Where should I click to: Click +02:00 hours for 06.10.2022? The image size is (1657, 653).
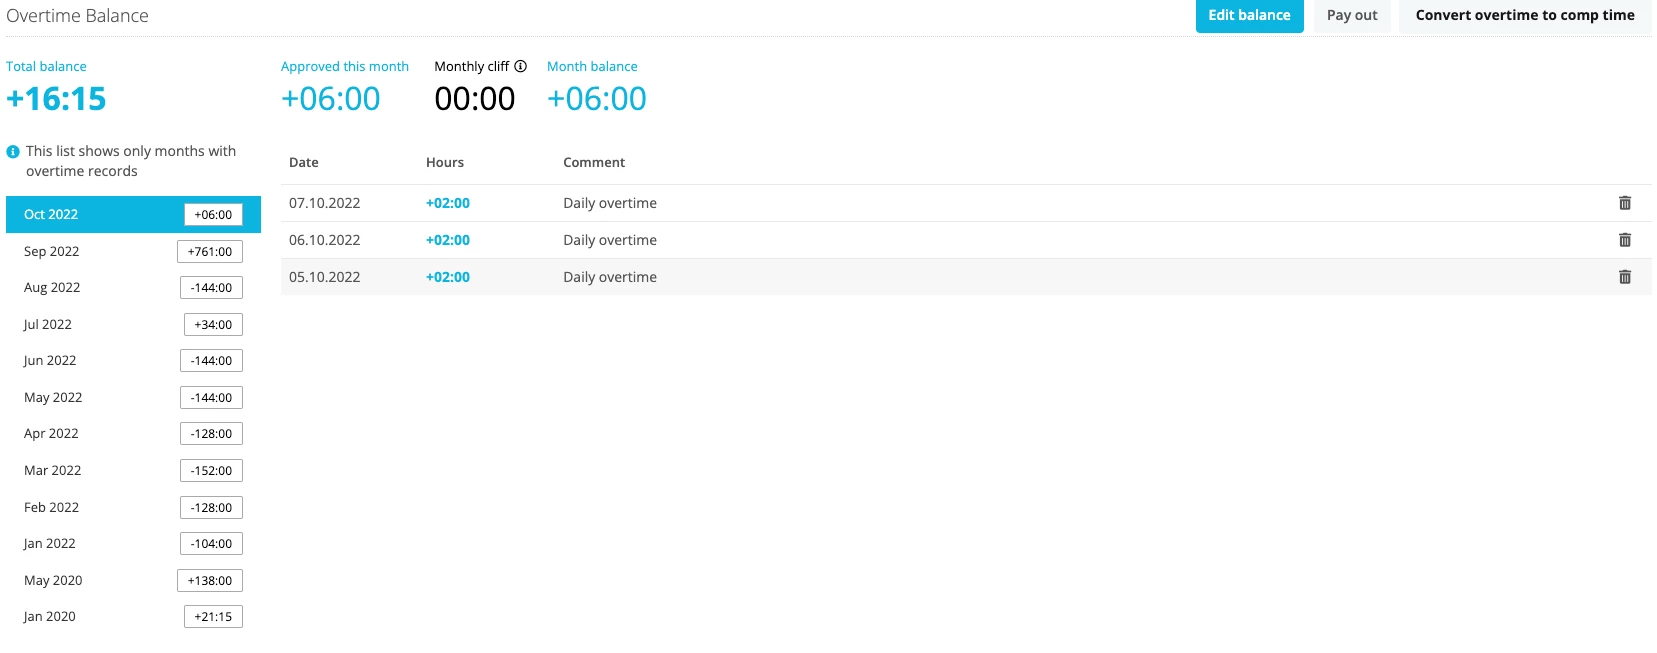pyautogui.click(x=448, y=240)
